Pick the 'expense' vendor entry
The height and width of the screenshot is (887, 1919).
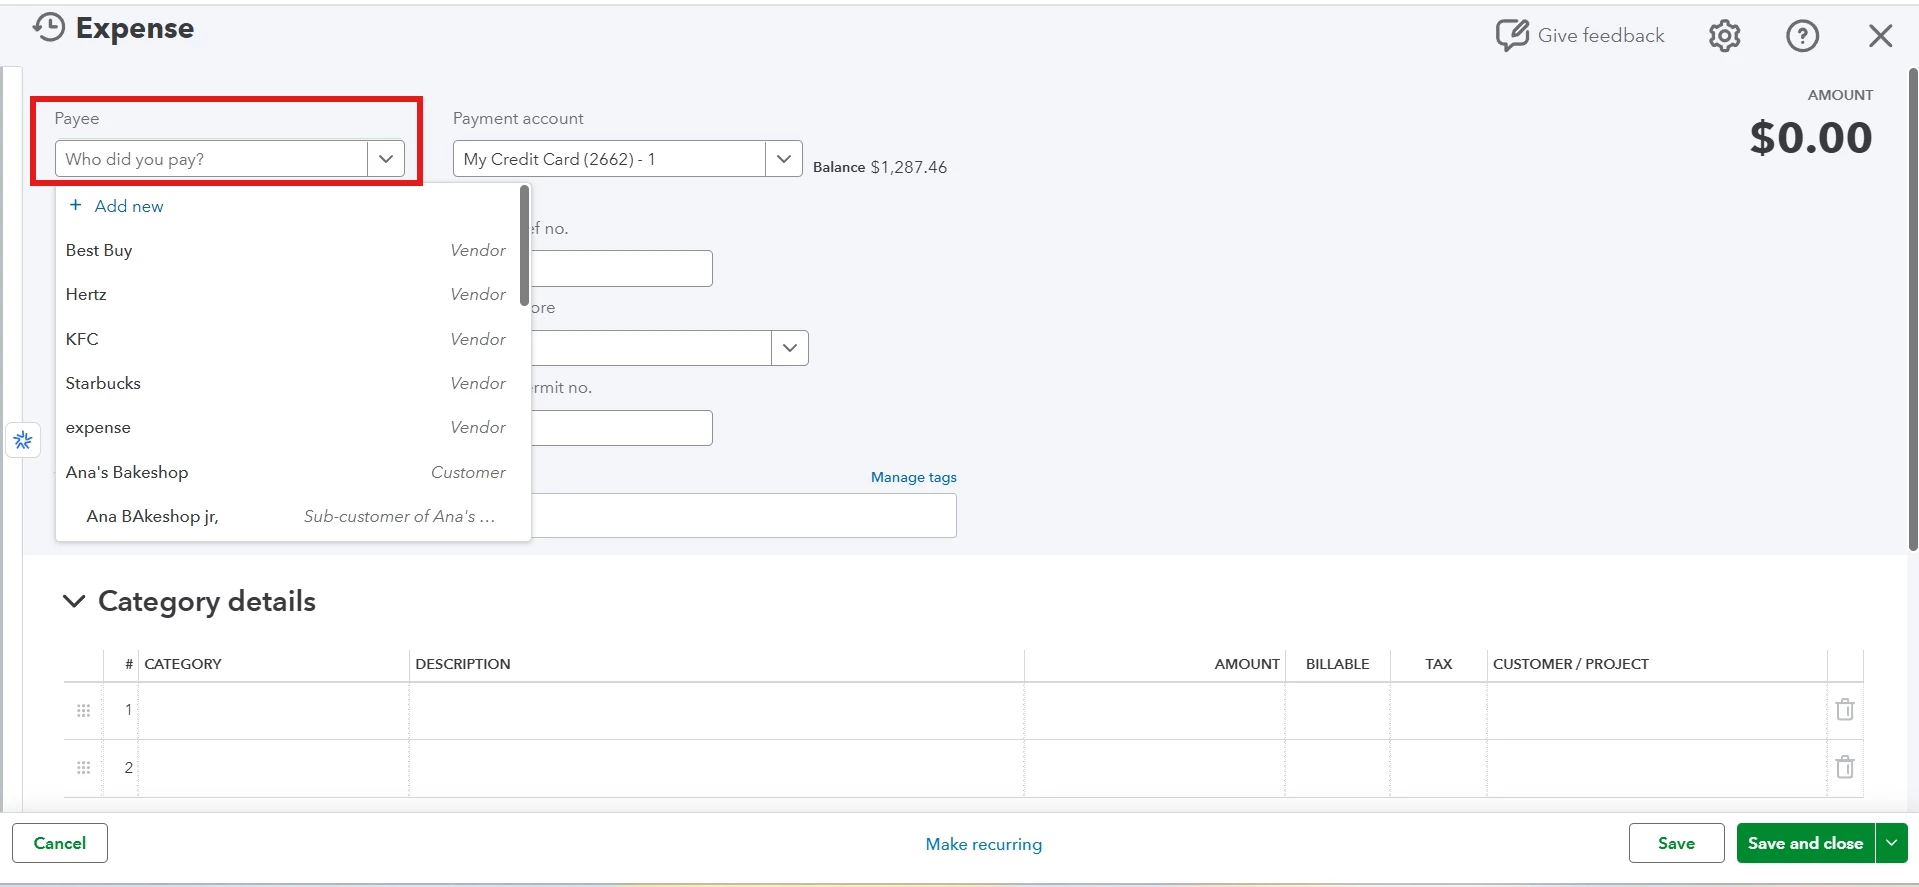tap(286, 427)
